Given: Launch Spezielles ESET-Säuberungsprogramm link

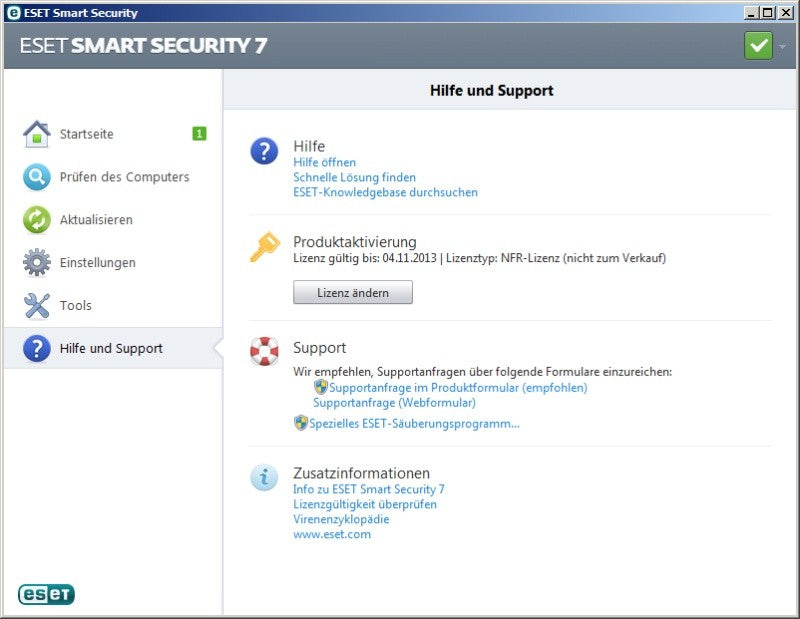Looking at the screenshot, I should 414,424.
